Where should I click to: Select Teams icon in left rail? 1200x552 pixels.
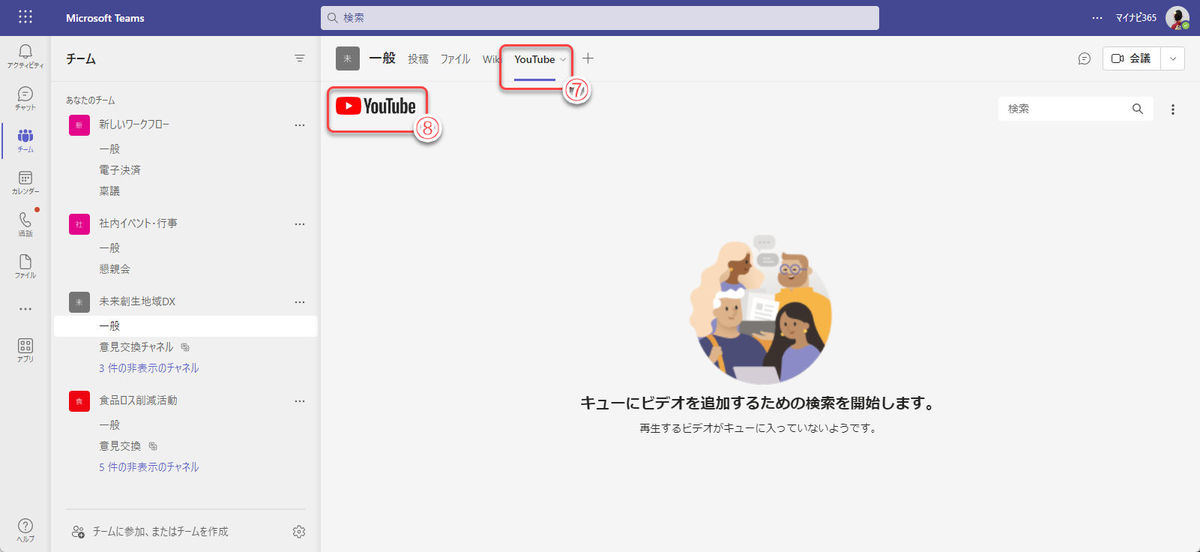coord(25,140)
